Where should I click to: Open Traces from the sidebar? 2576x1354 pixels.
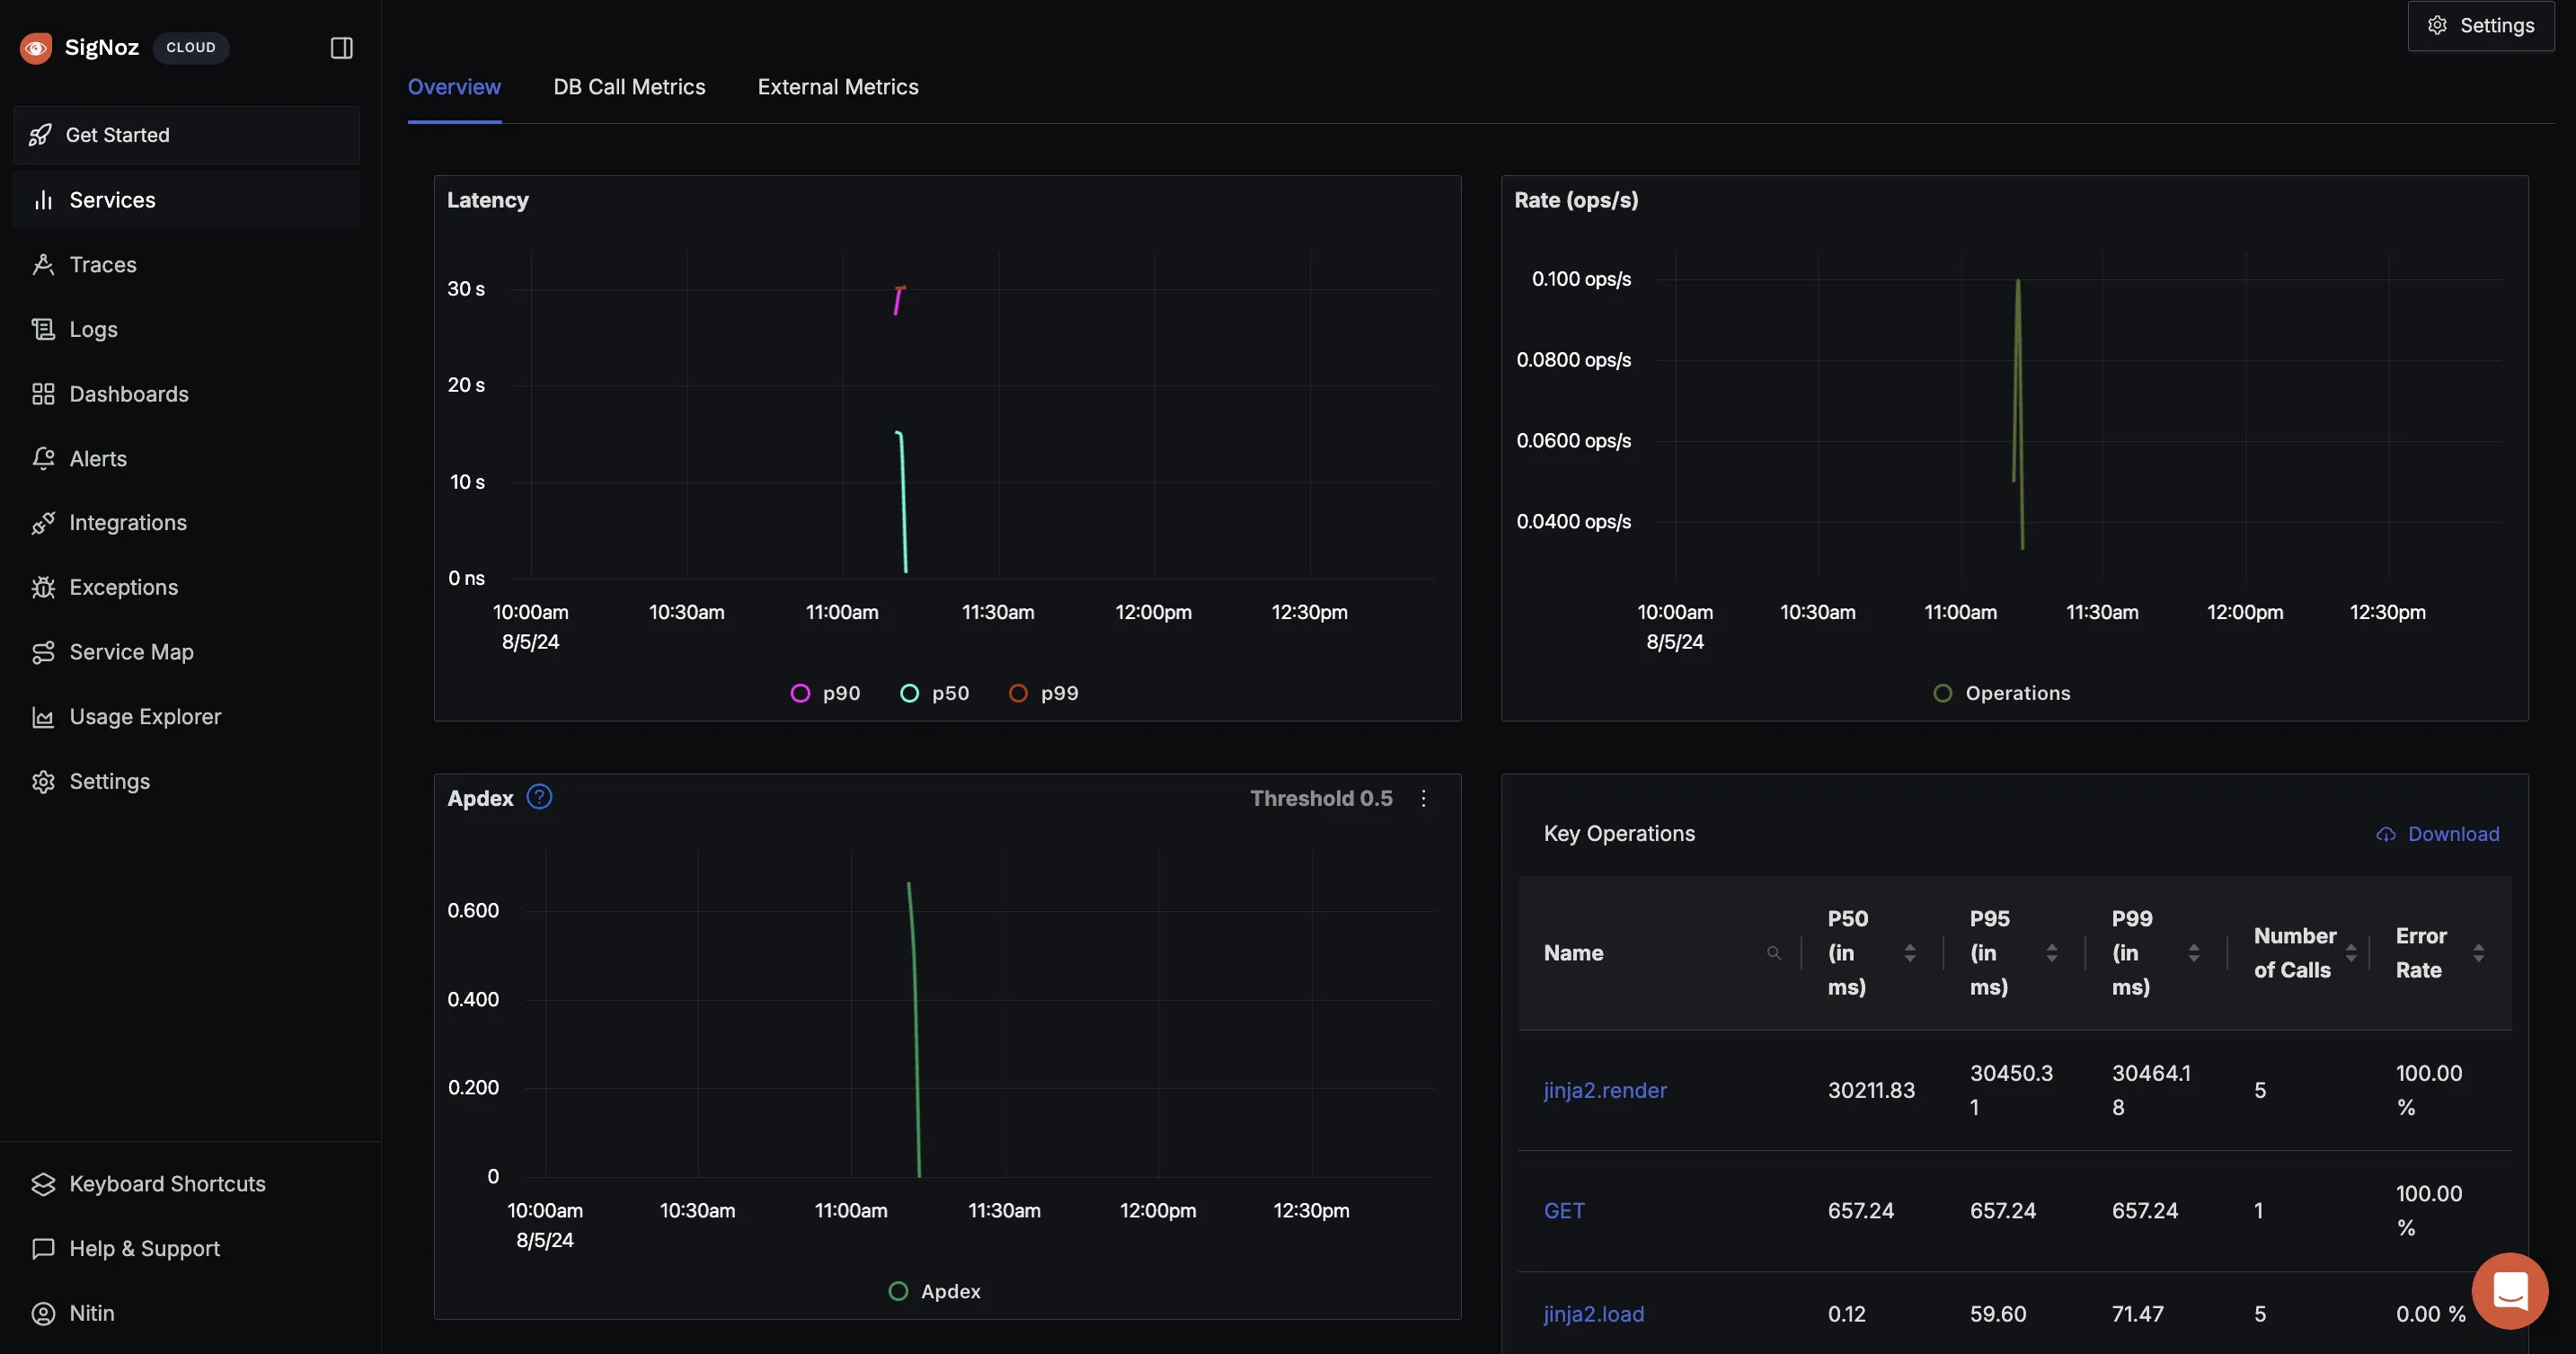pos(187,264)
